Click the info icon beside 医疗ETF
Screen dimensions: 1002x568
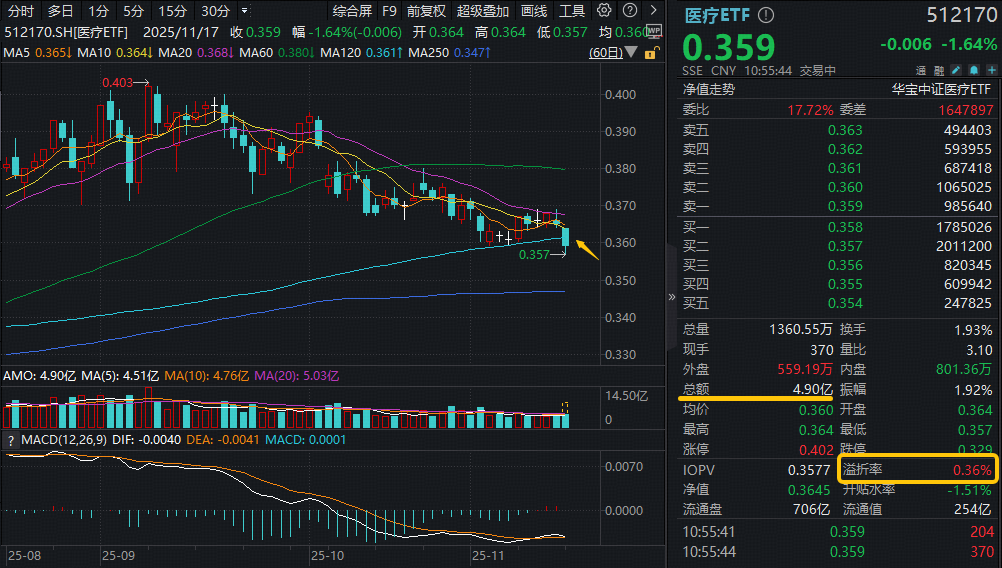tap(766, 15)
